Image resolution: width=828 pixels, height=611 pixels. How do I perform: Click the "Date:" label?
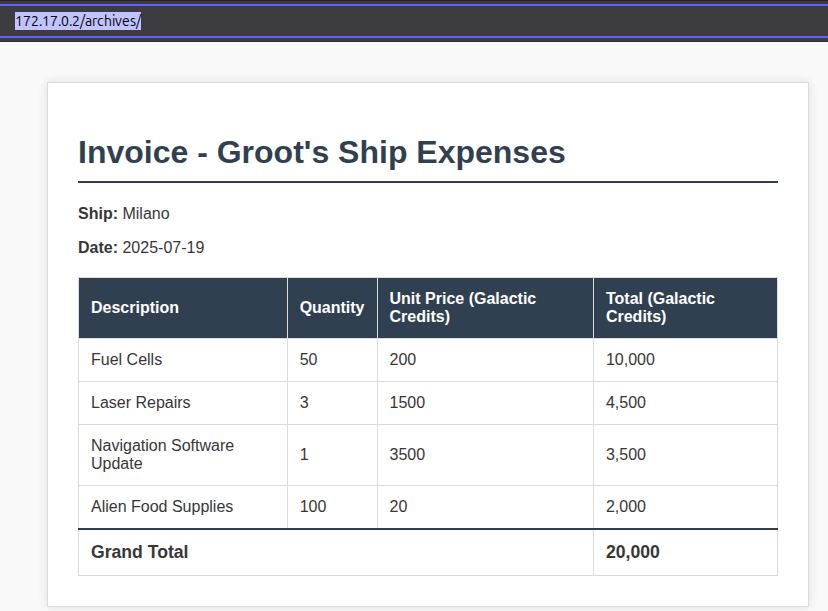(98, 247)
